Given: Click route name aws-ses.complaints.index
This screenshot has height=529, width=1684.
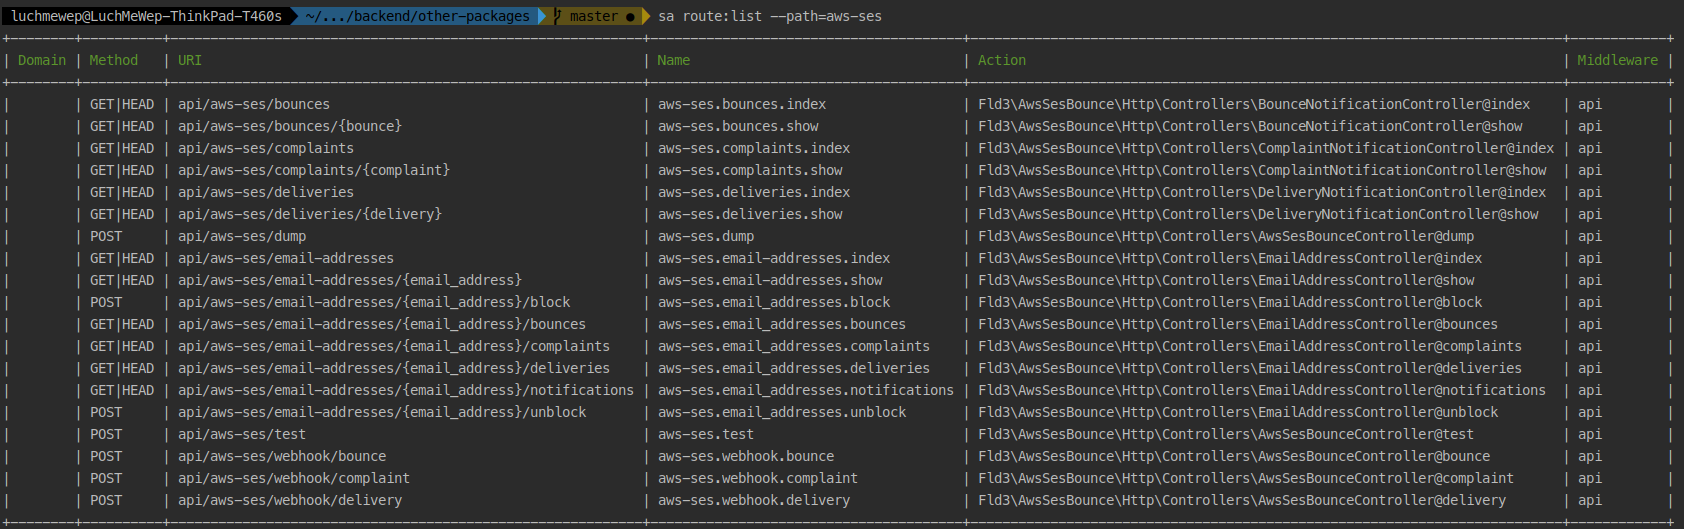Looking at the screenshot, I should tap(754, 148).
